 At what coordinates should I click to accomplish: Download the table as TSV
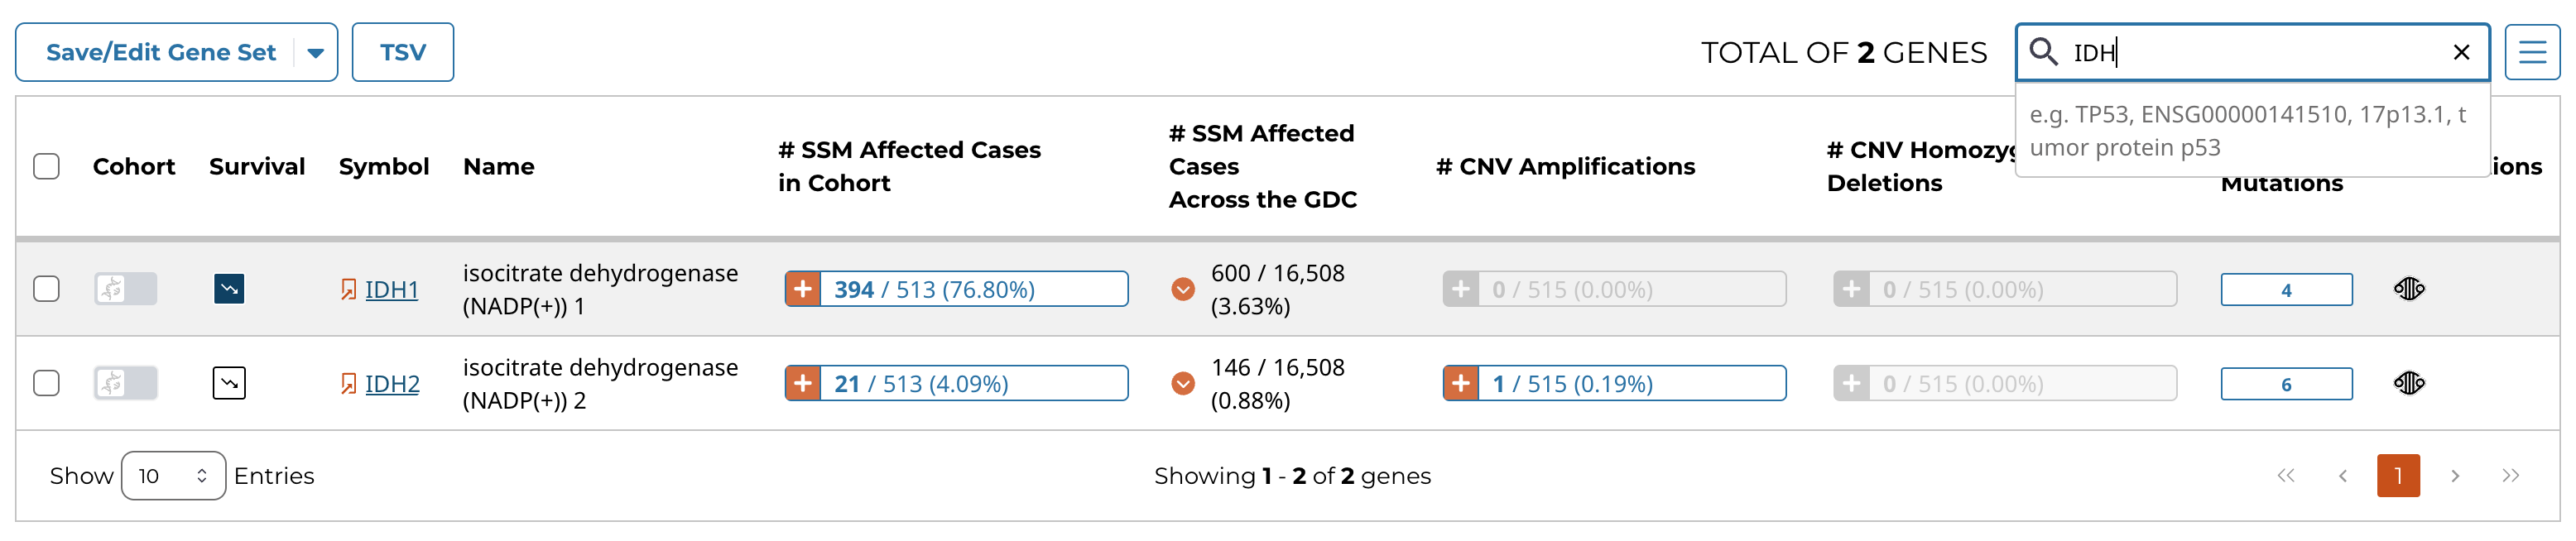[403, 52]
